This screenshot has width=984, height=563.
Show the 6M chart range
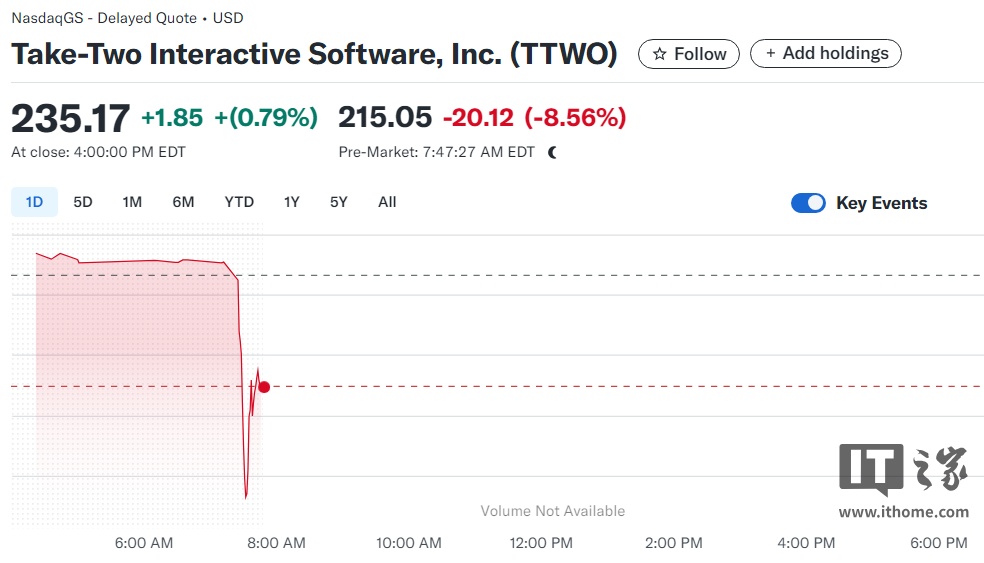tap(183, 202)
